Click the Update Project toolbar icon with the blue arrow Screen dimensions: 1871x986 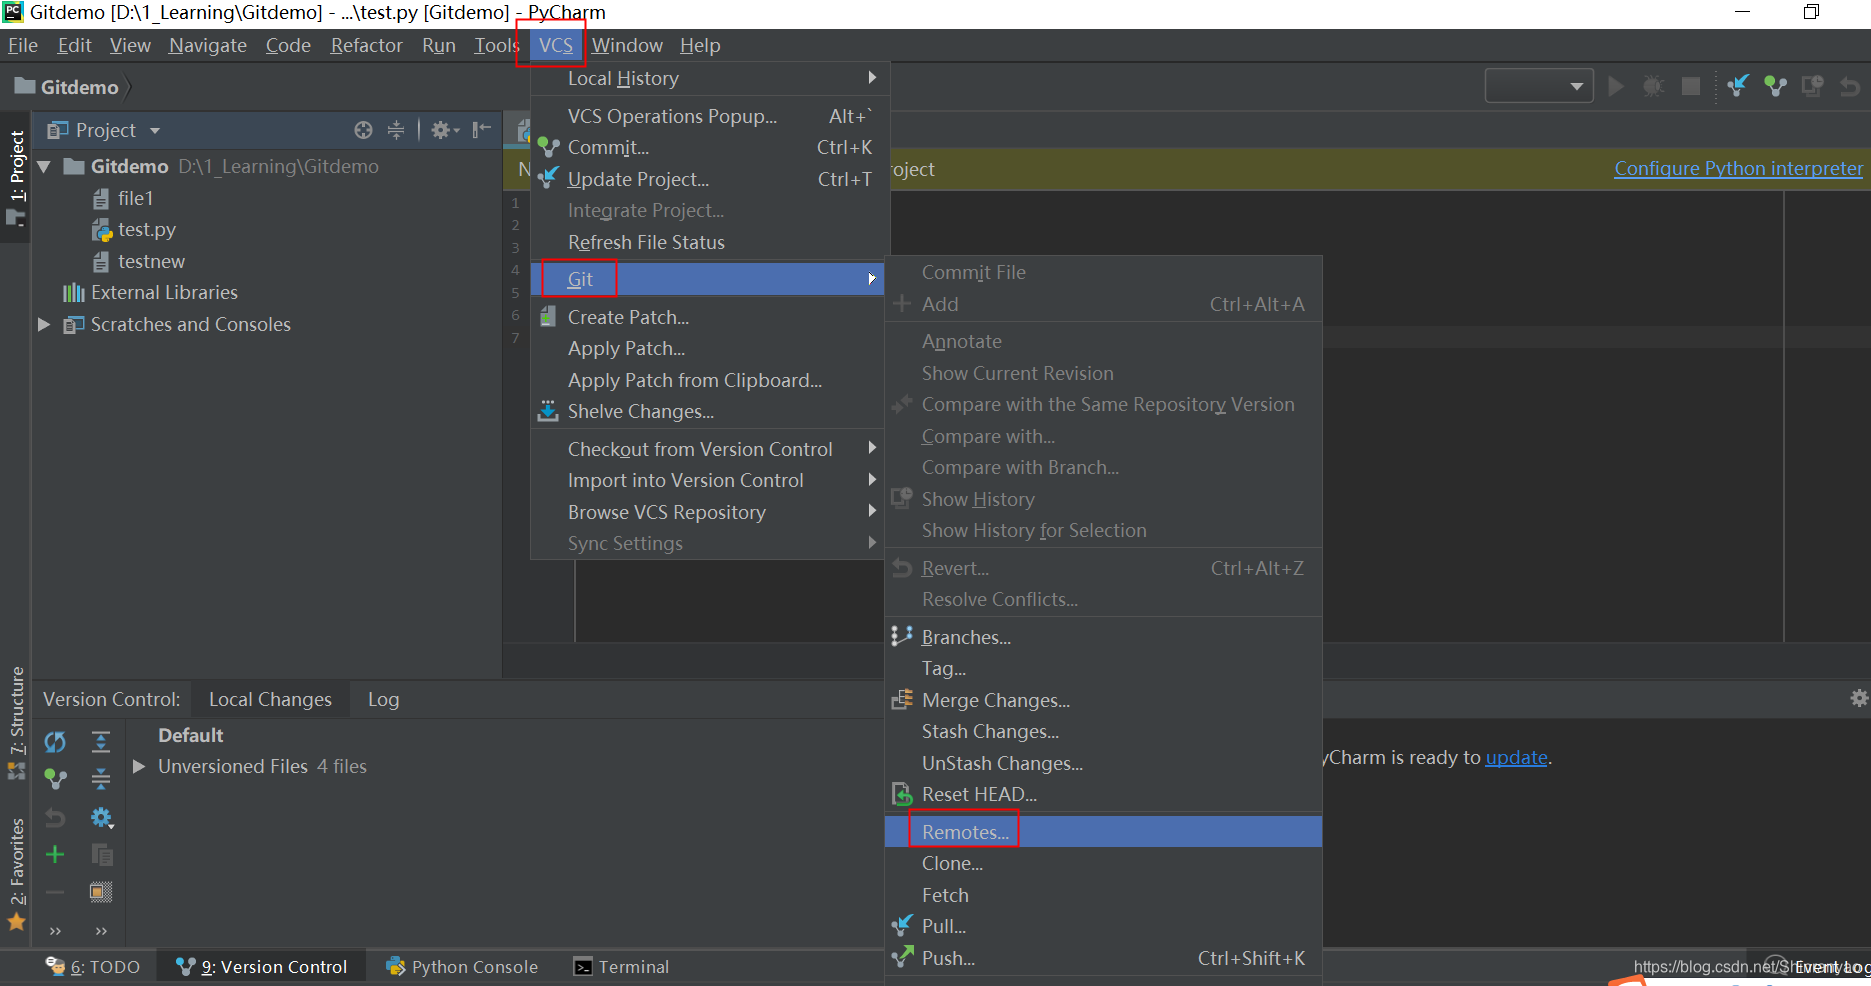[x=1738, y=87]
